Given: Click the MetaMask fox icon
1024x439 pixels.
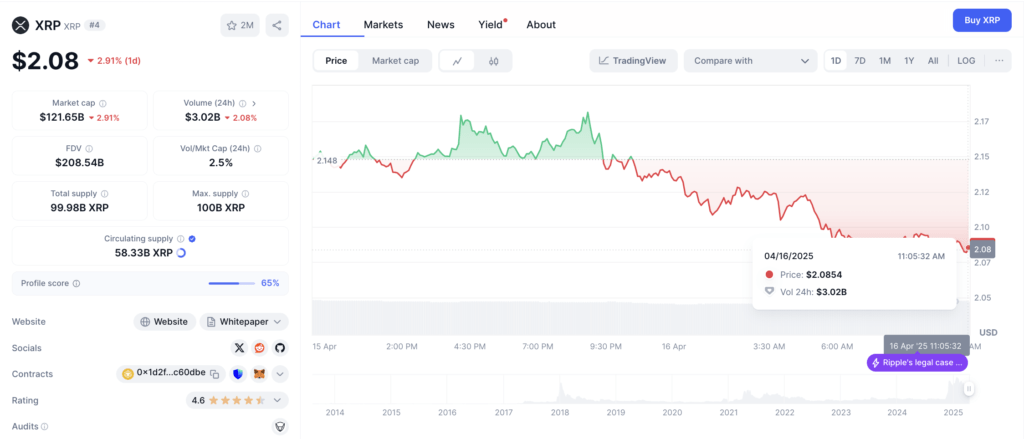Looking at the screenshot, I should click(259, 374).
